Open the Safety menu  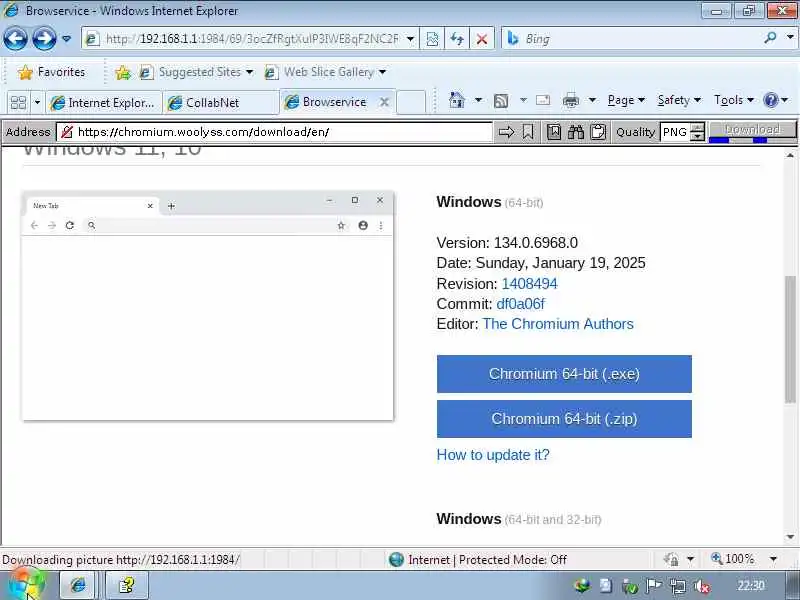click(679, 100)
